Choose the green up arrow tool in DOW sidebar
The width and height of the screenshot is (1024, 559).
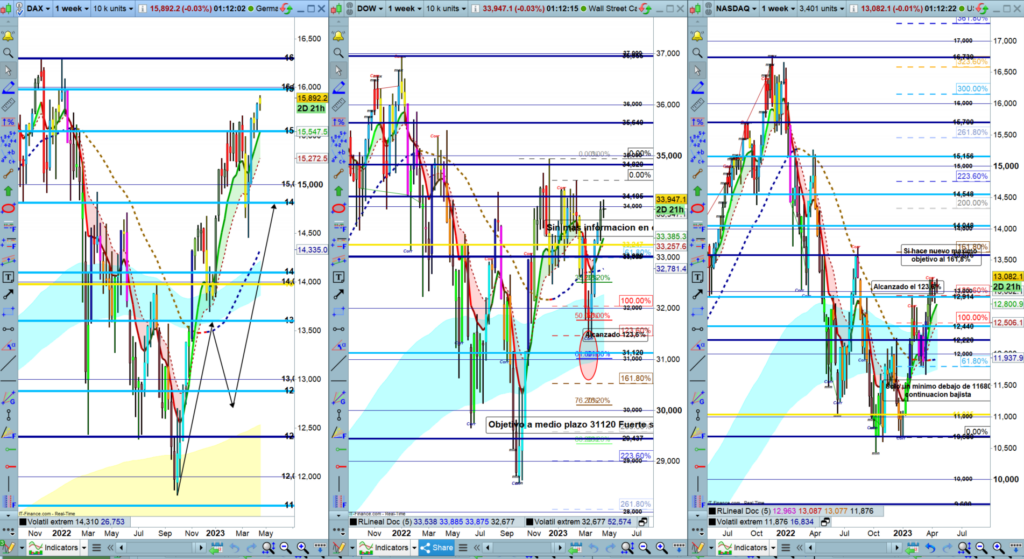(x=343, y=187)
